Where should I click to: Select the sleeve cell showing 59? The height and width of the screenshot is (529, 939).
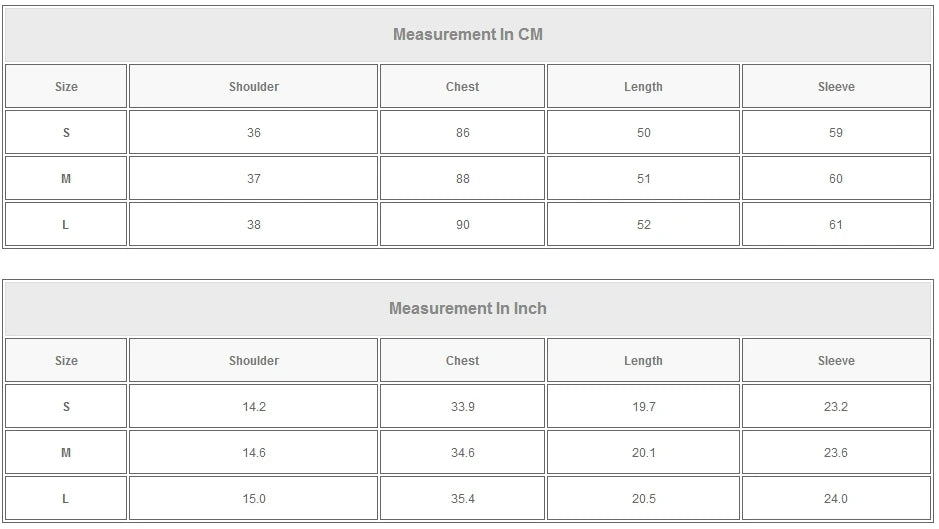(836, 133)
